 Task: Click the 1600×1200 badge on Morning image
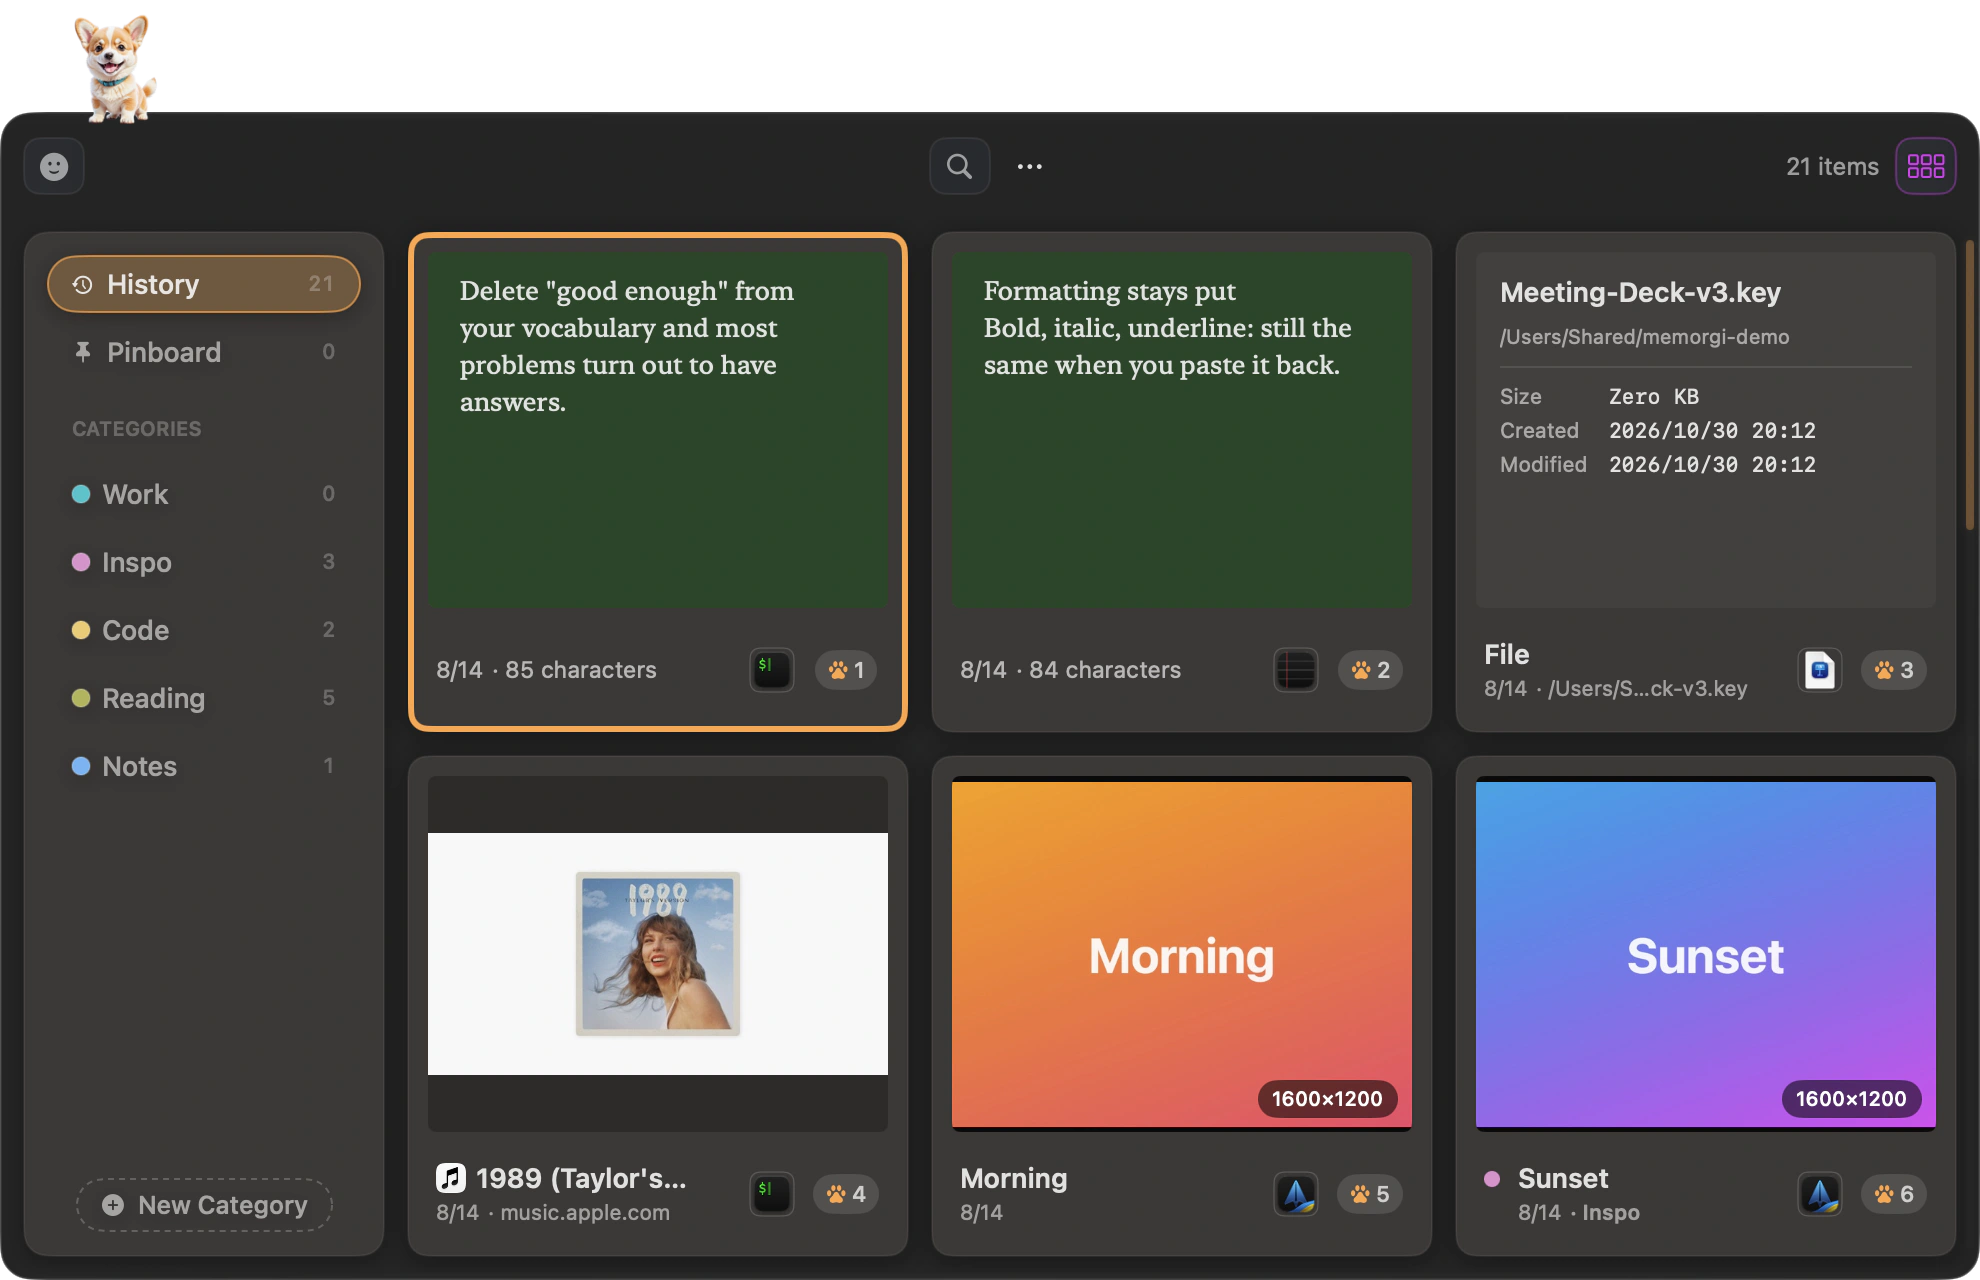tap(1327, 1099)
